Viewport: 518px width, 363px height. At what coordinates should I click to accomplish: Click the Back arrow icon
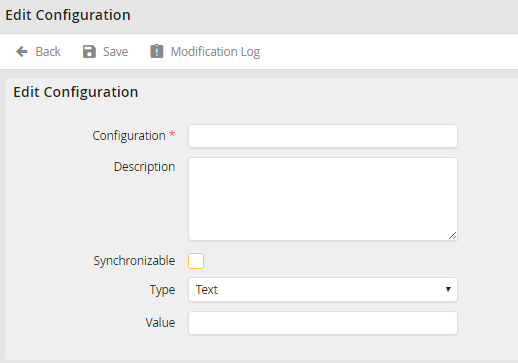tap(22, 52)
